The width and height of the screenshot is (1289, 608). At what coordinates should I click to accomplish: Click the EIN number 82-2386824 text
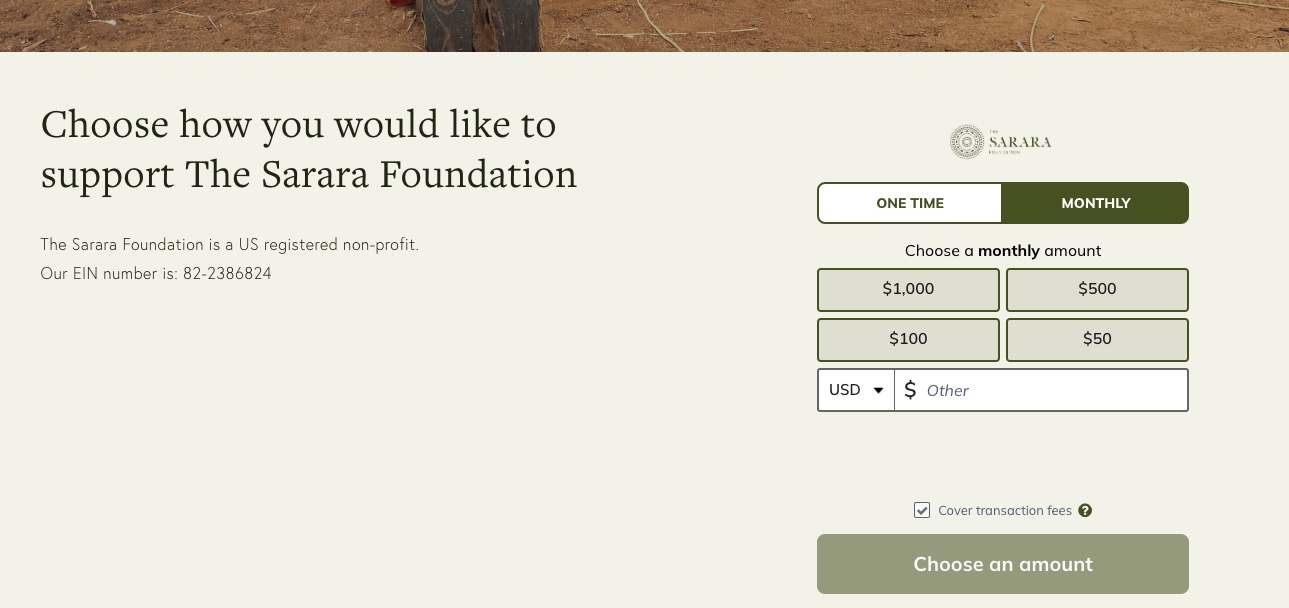pos(227,273)
